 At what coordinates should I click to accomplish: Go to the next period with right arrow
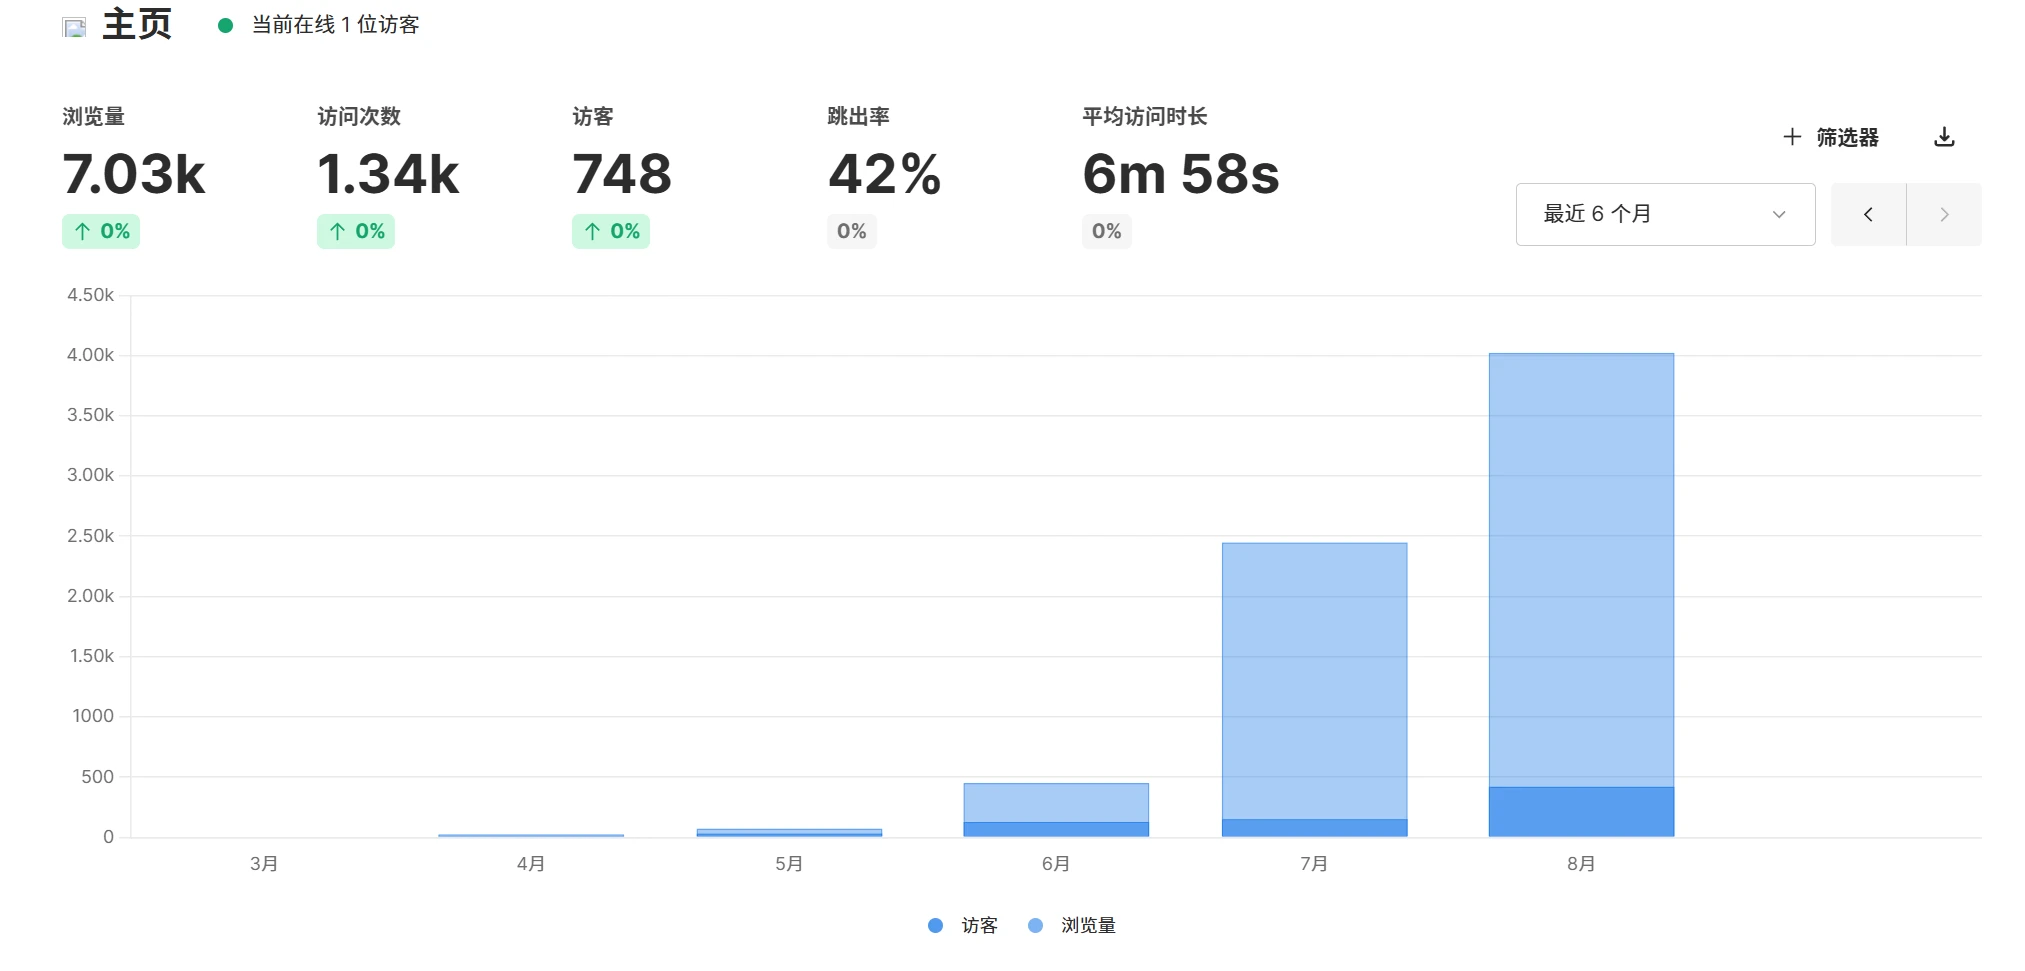click(x=1944, y=214)
